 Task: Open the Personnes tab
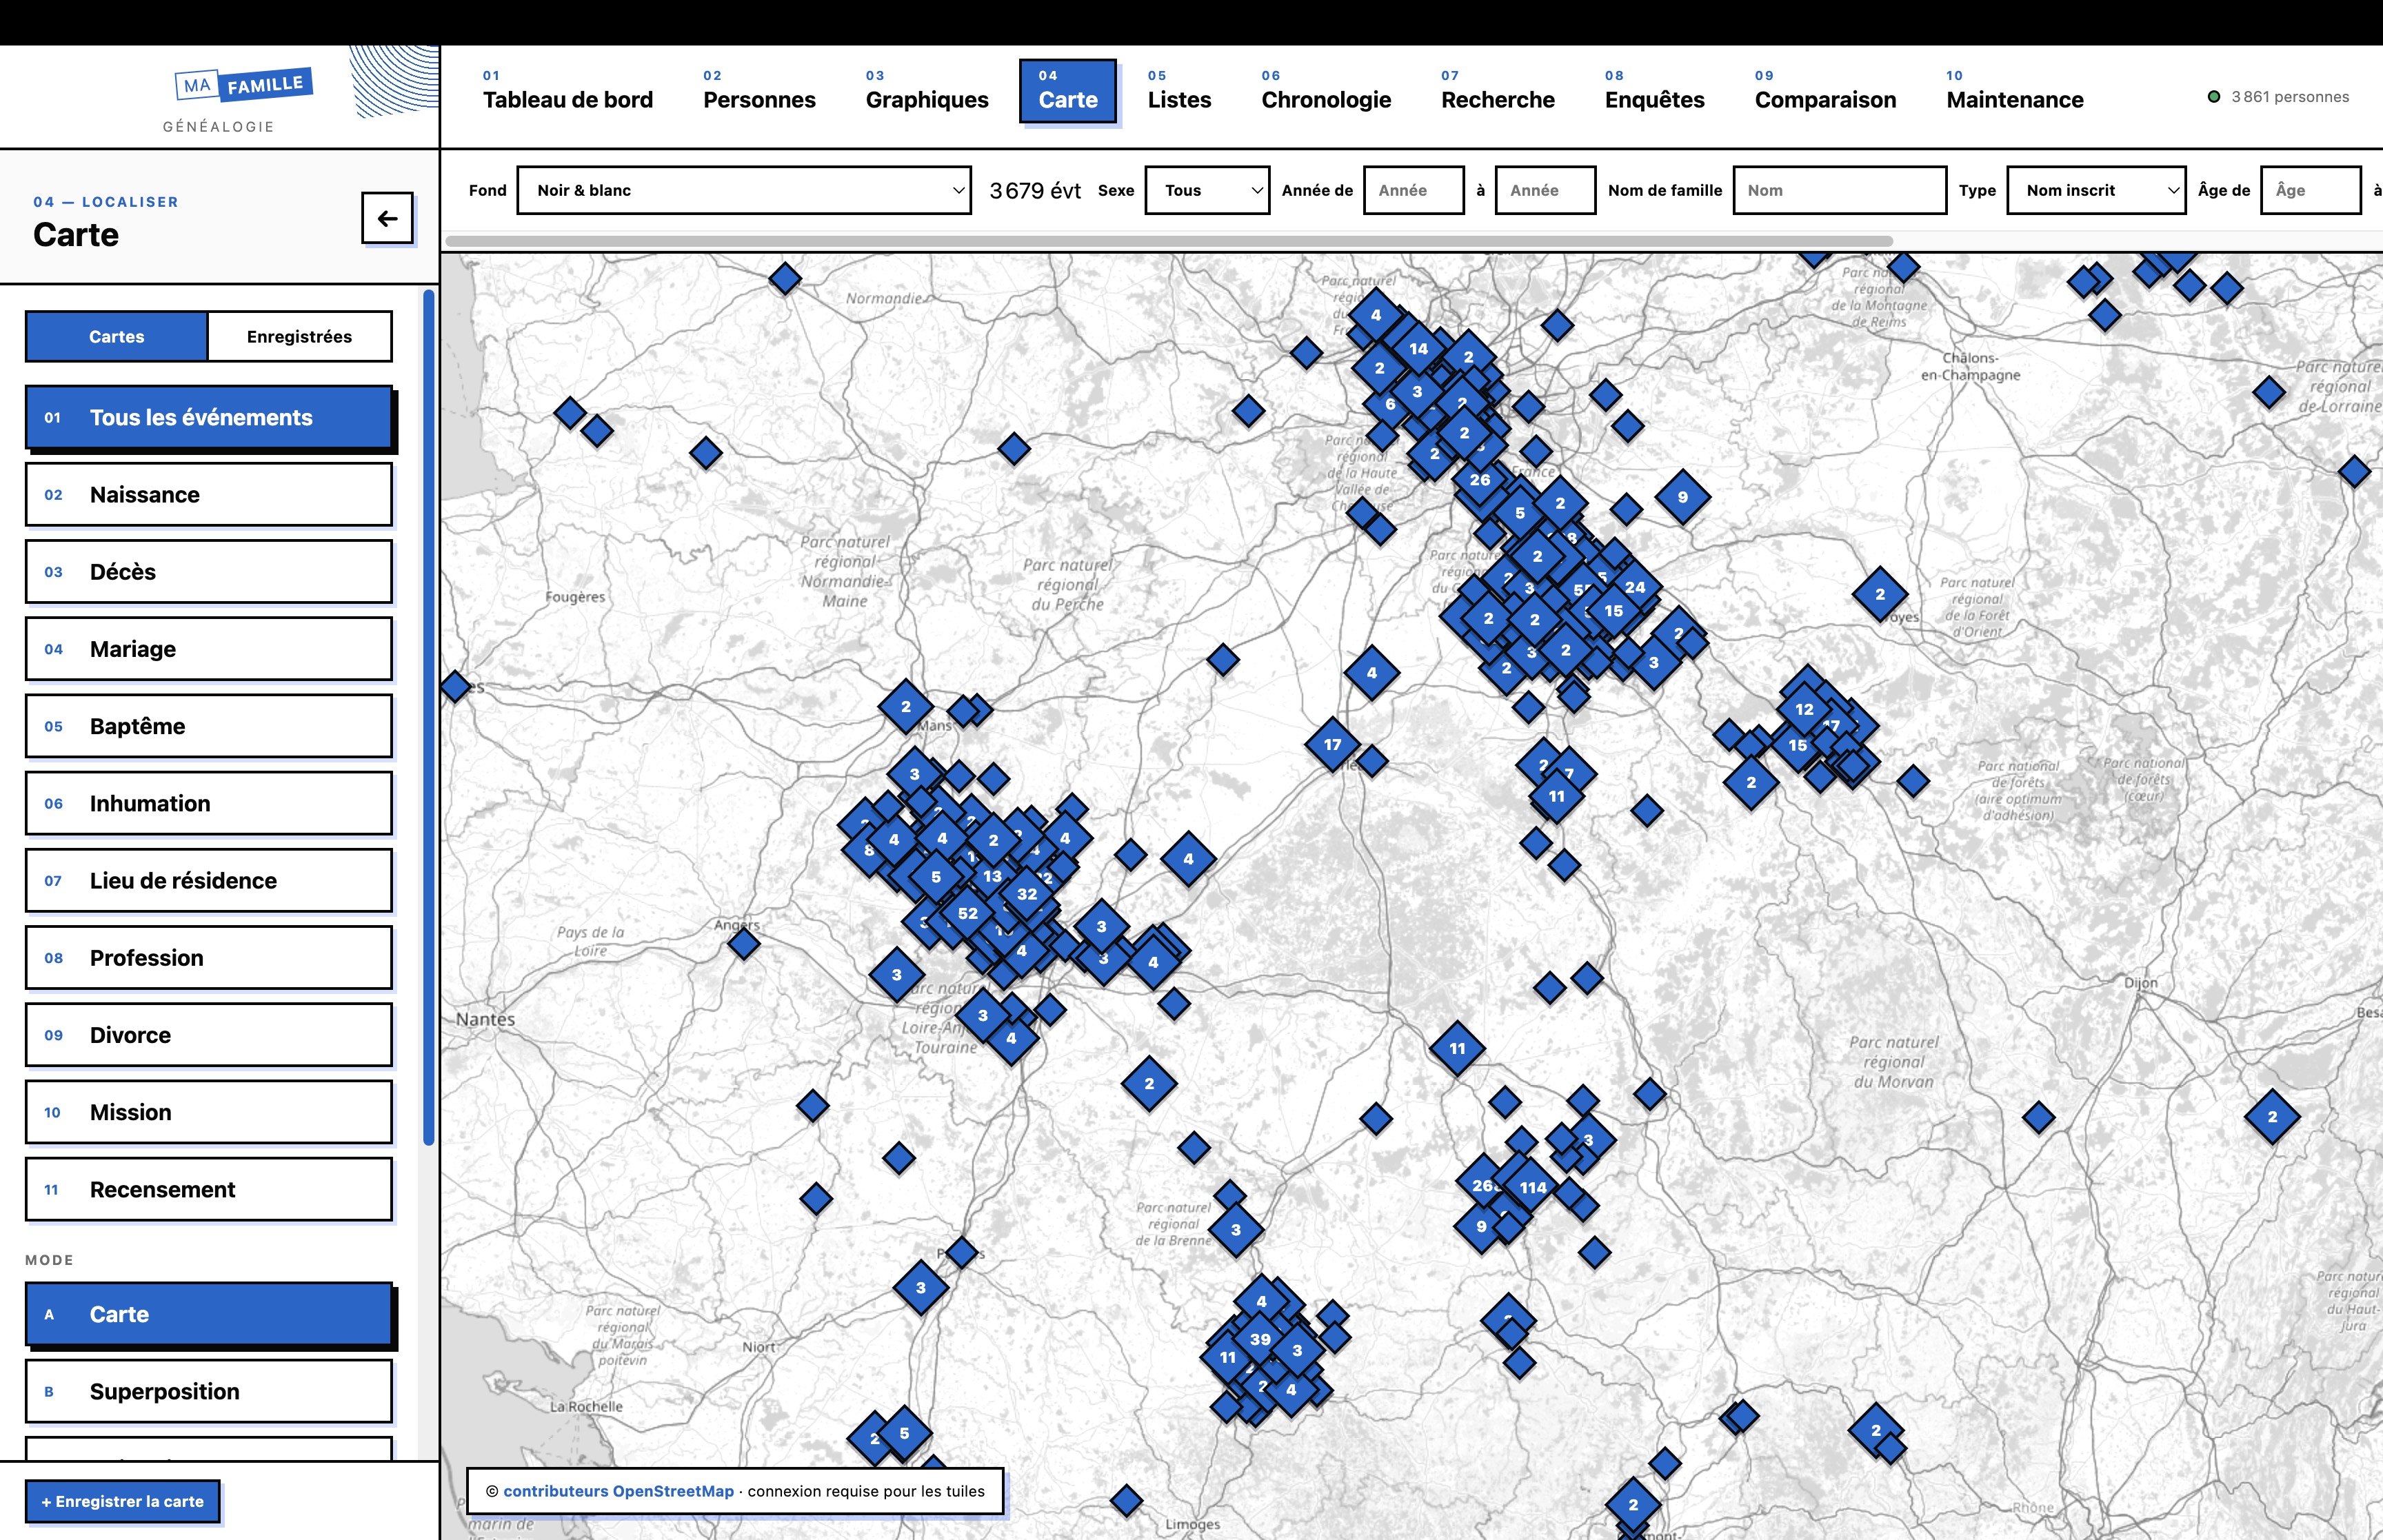759,91
